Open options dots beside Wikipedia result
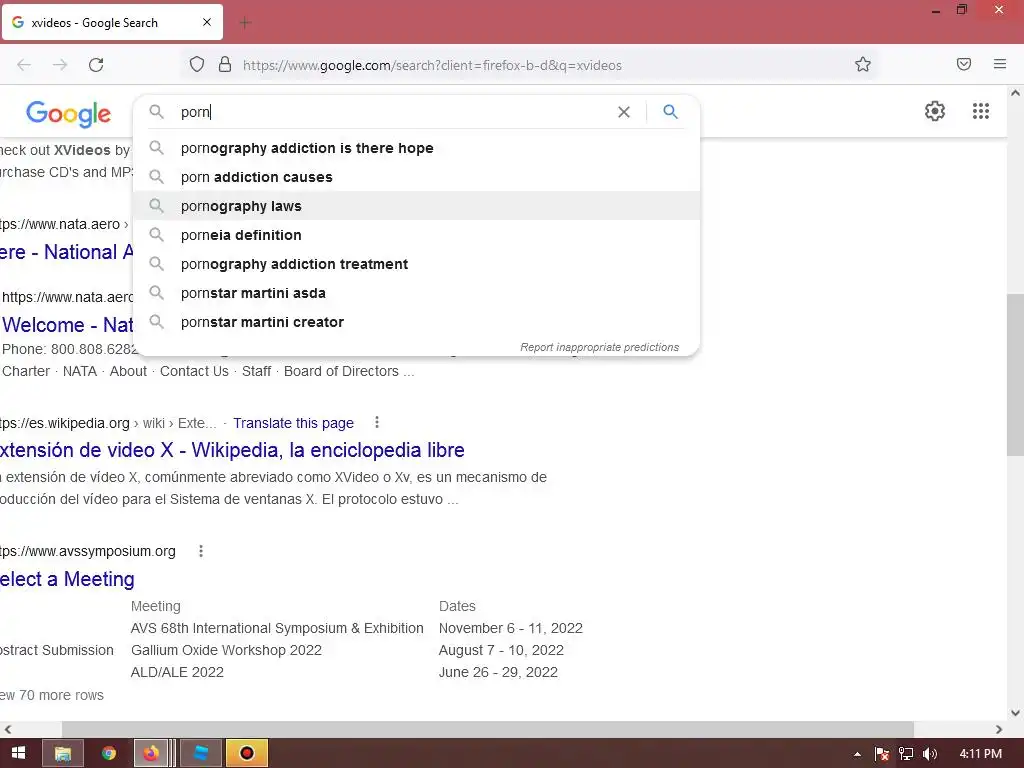This screenshot has width=1024, height=768. pos(377,423)
